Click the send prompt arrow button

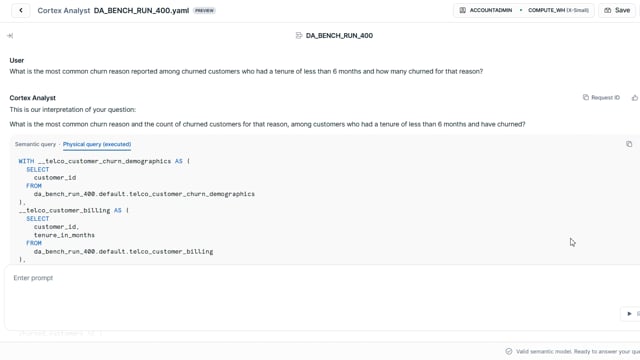pos(630,313)
